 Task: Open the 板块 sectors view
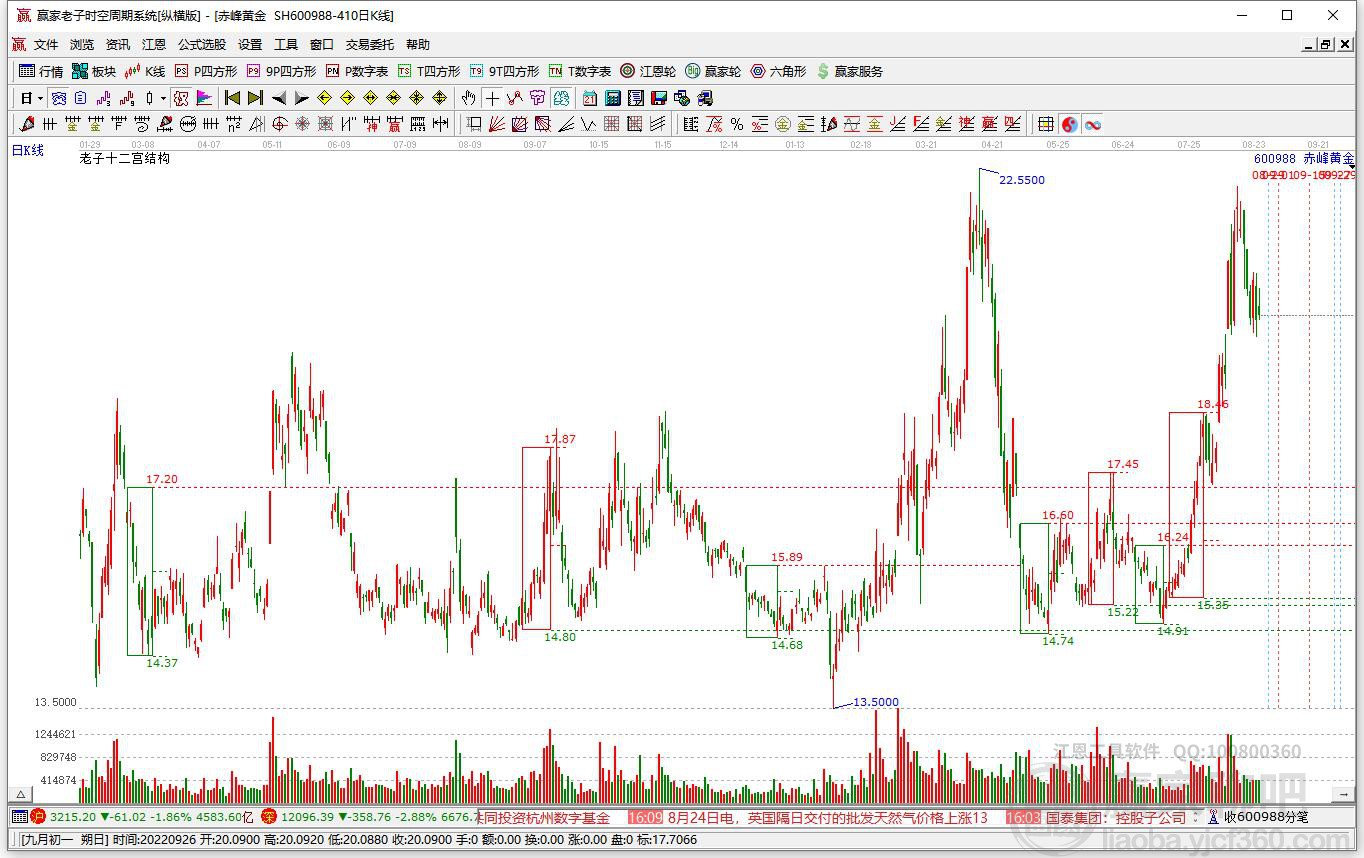(x=94, y=71)
